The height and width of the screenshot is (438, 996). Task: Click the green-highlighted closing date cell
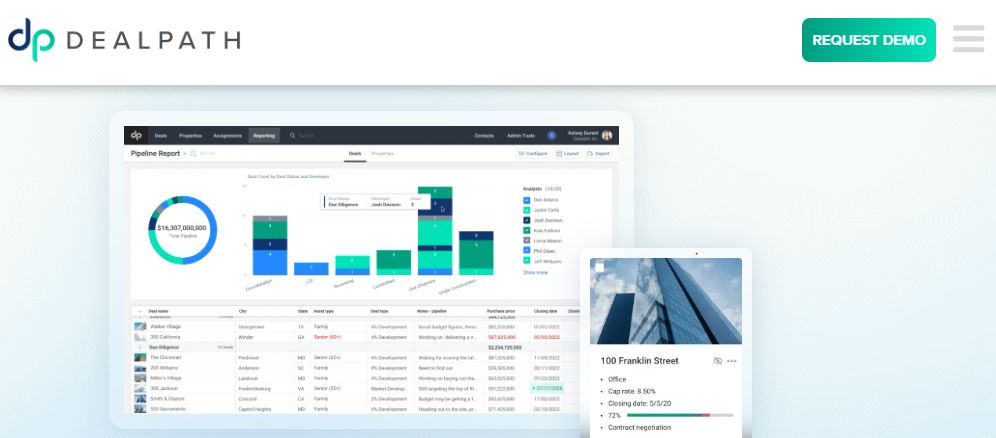[547, 388]
